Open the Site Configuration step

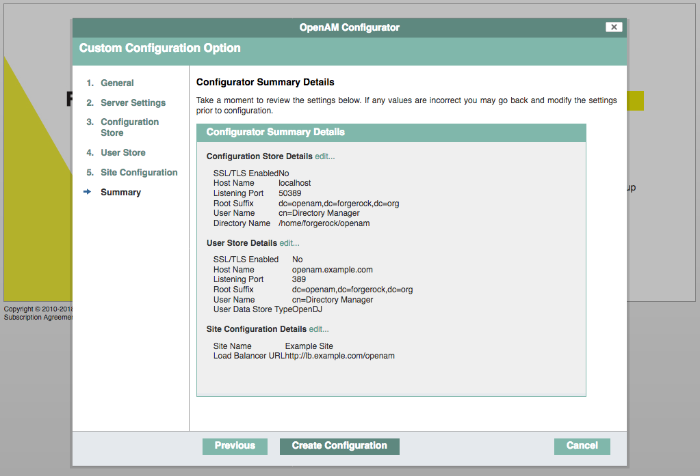[139, 172]
